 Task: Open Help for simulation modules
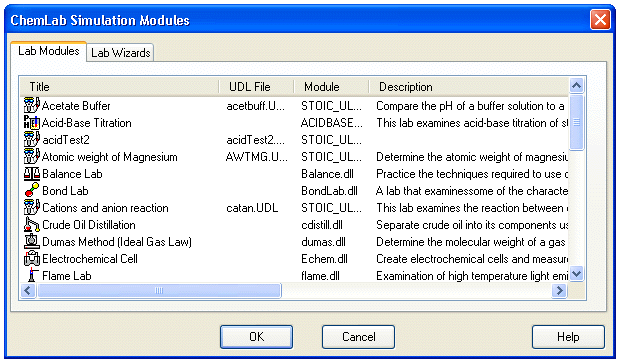tap(568, 337)
